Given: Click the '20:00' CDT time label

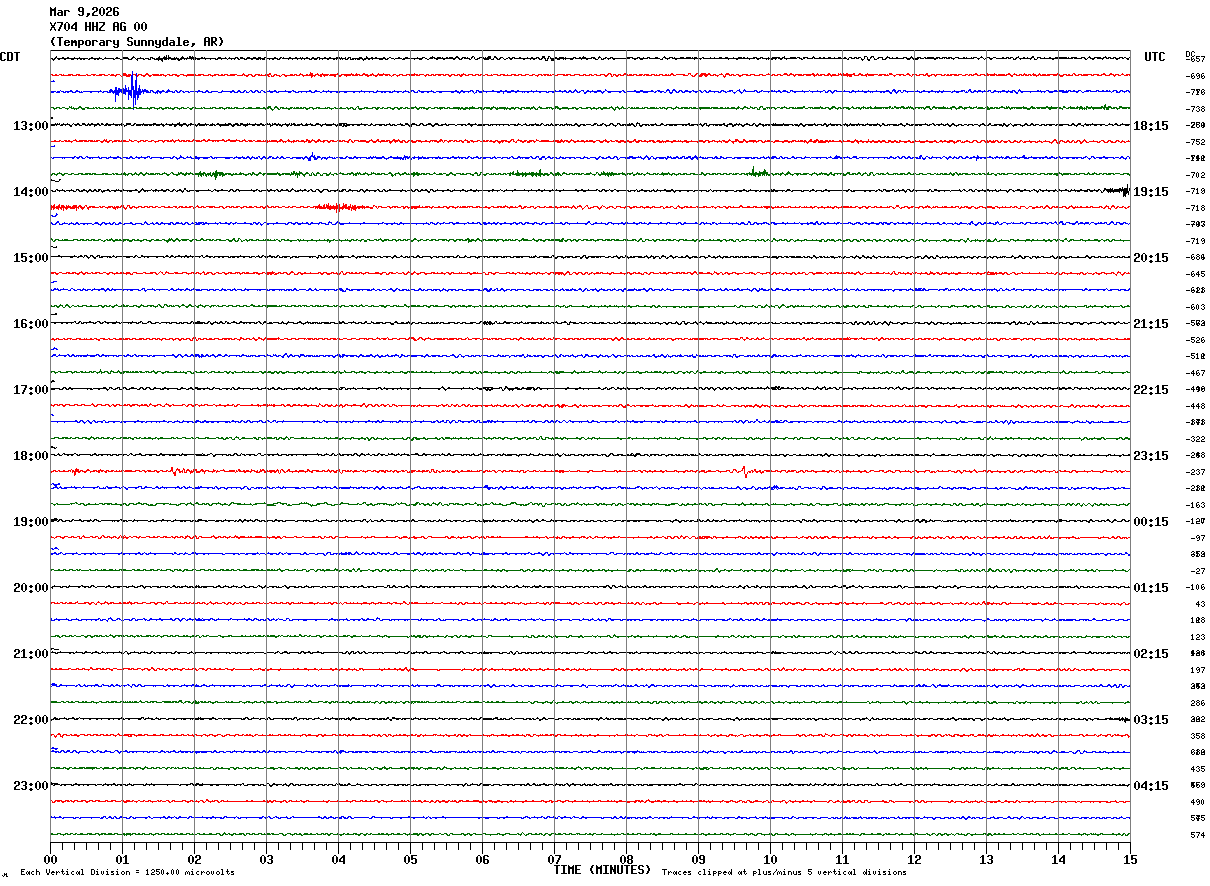Looking at the screenshot, I should tap(30, 588).
